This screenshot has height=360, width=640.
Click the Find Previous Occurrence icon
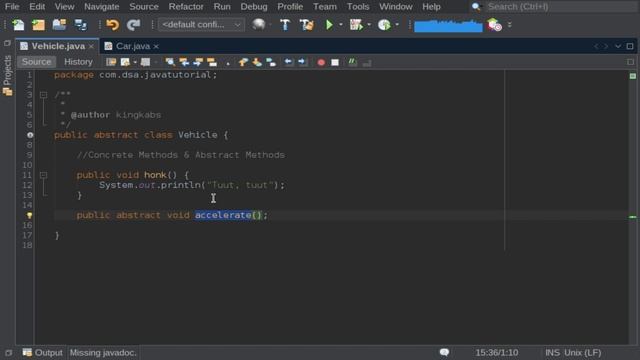184,62
